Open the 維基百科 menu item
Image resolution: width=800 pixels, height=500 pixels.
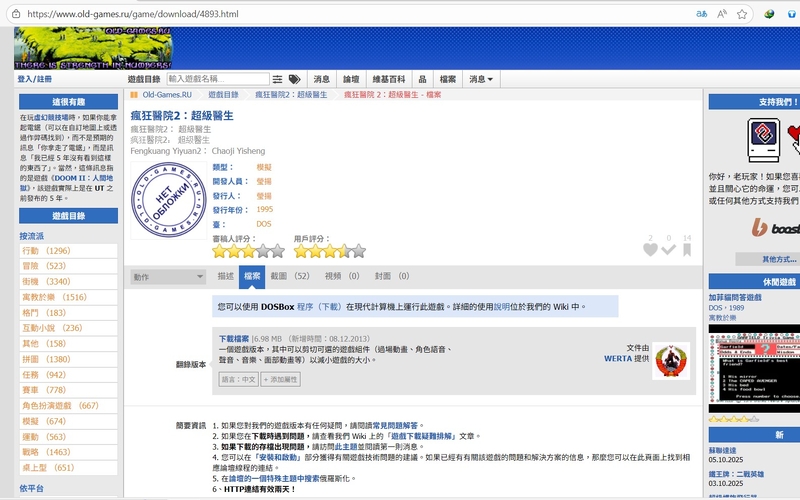click(x=389, y=79)
